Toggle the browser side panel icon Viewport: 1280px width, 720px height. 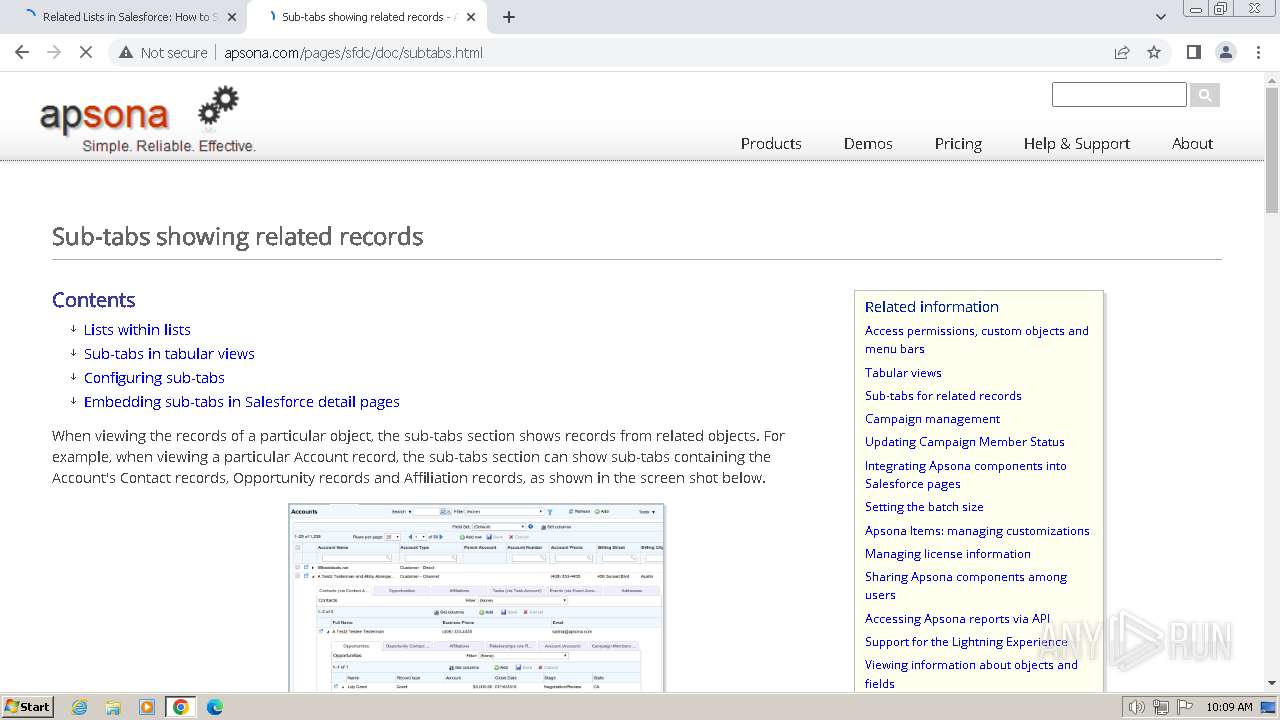(1193, 52)
